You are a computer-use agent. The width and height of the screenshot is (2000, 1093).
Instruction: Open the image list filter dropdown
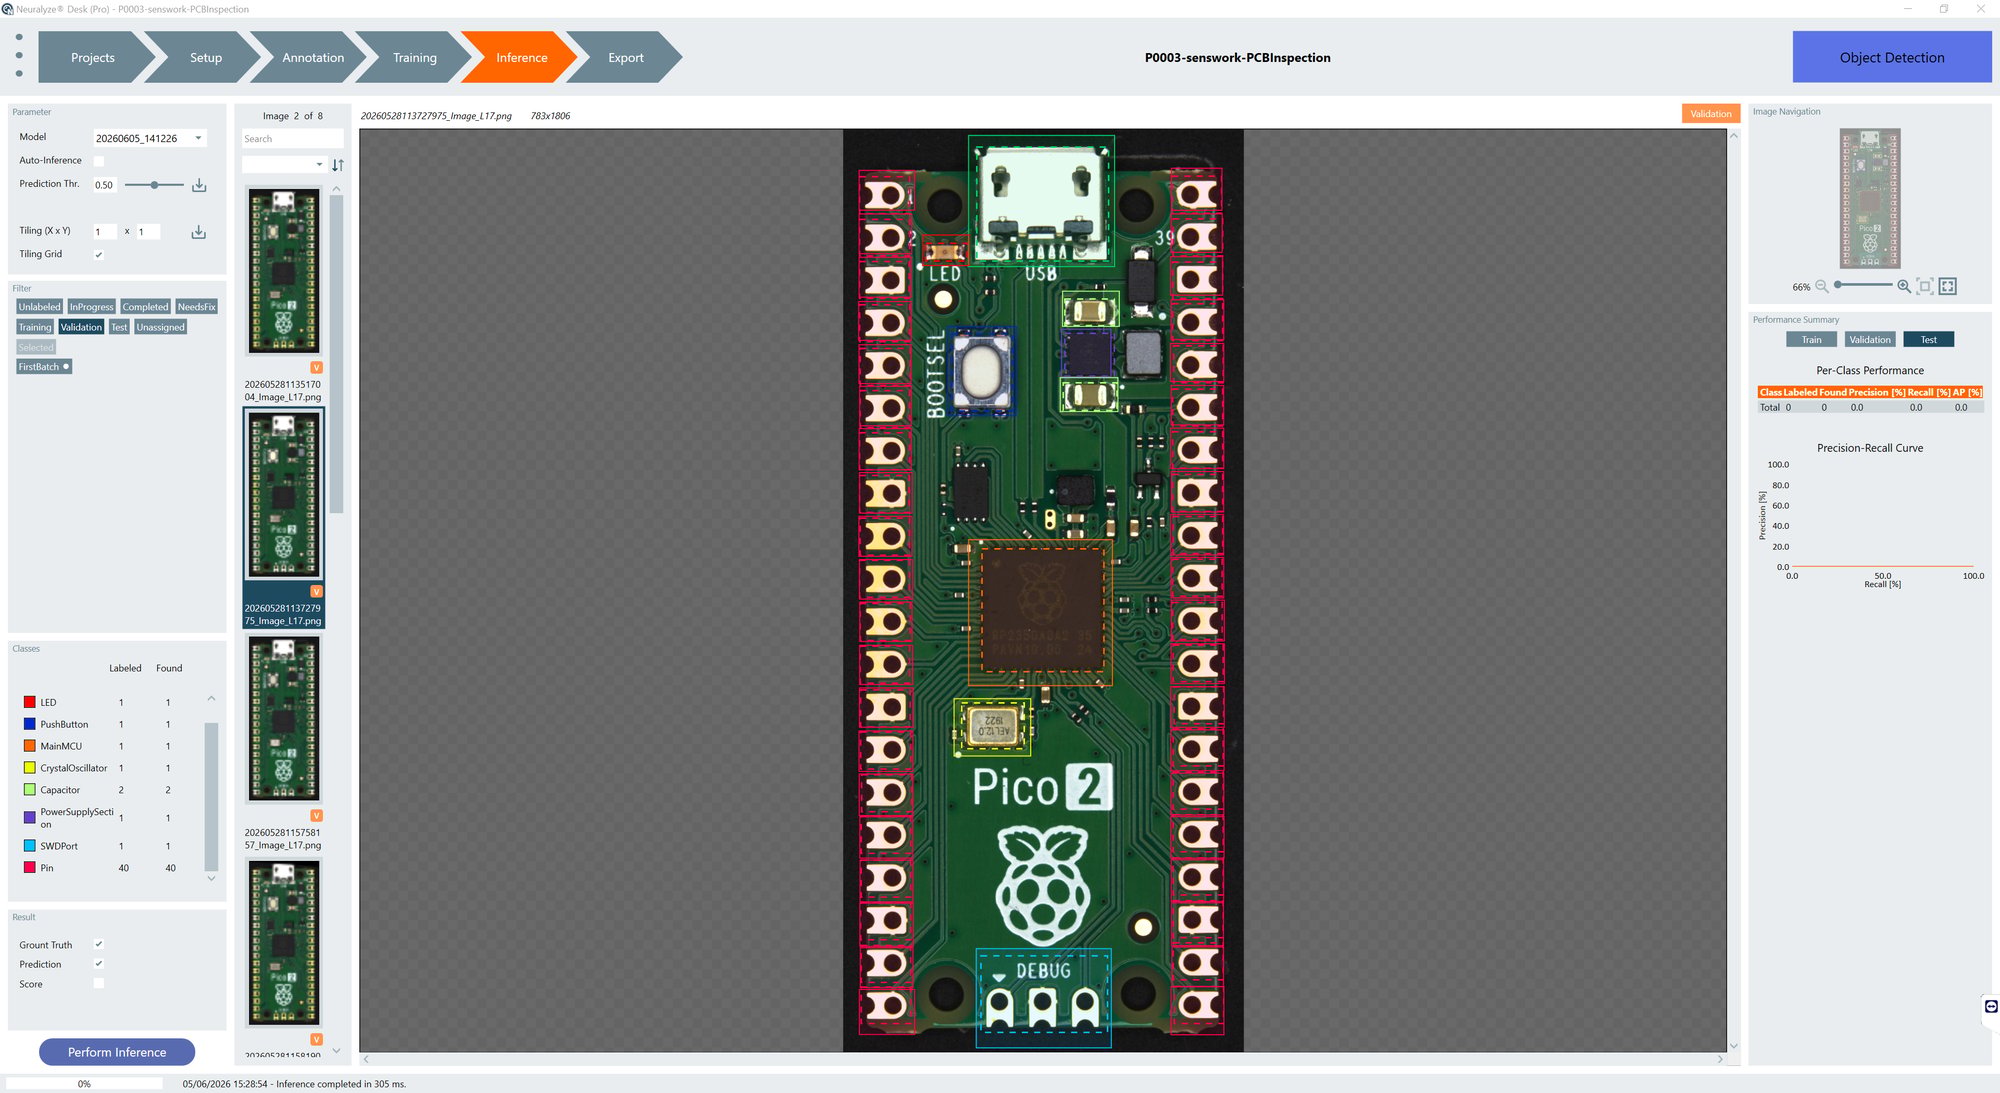pyautogui.click(x=284, y=165)
